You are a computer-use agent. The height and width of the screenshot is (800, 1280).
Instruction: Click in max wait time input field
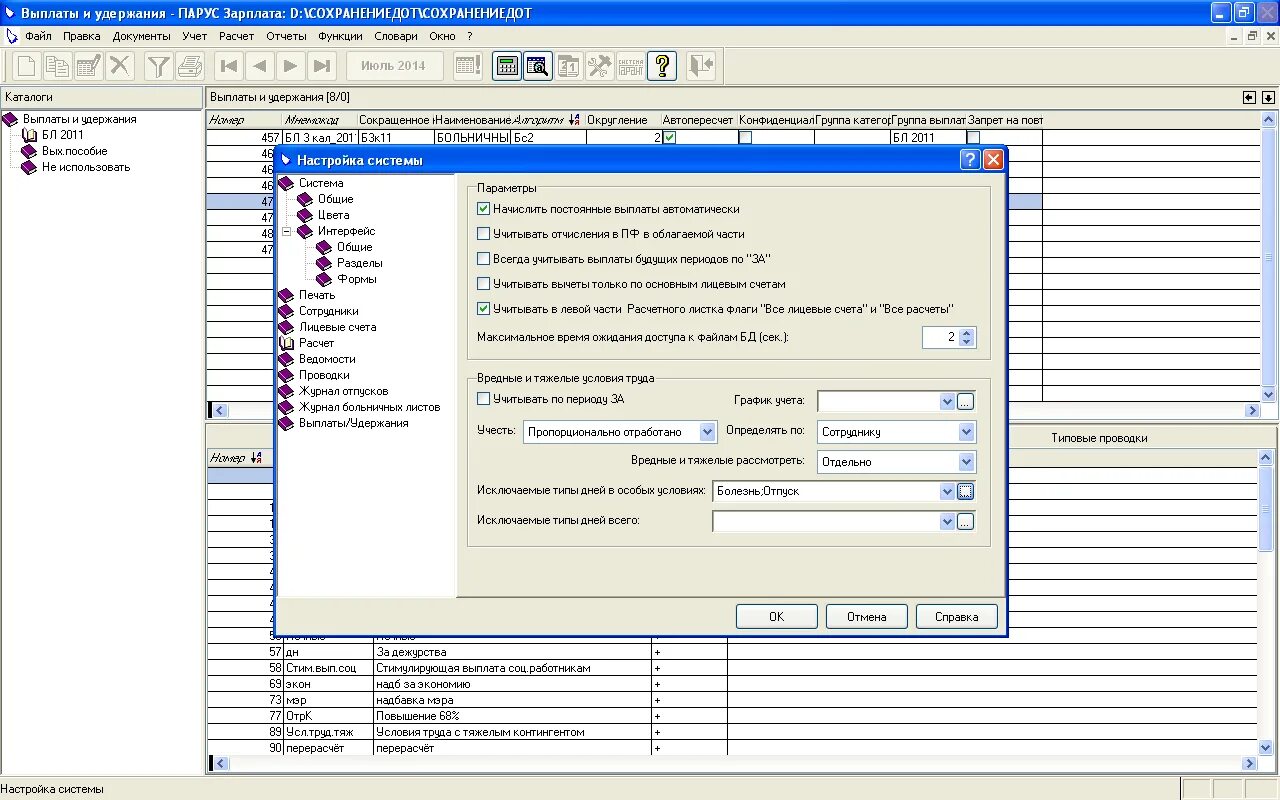click(x=940, y=338)
